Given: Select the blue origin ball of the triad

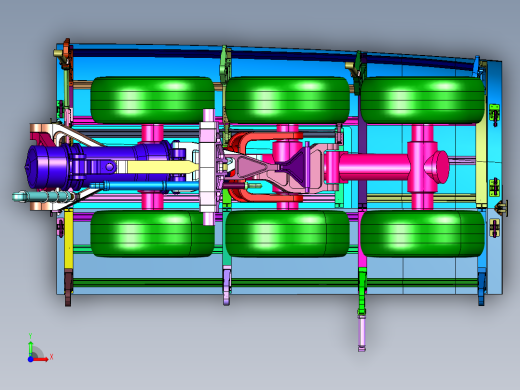Looking at the screenshot, I should click(x=30, y=359).
